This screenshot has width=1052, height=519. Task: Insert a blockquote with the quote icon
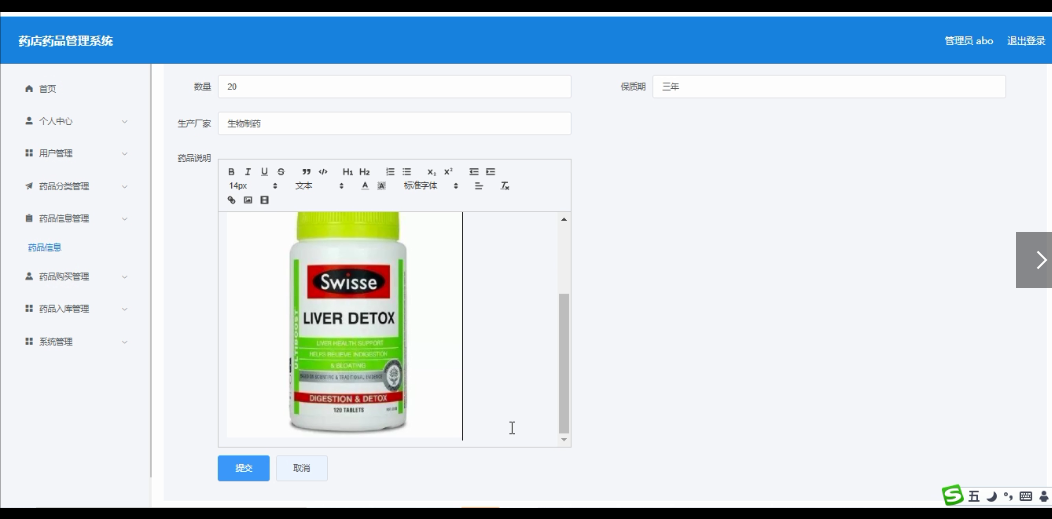click(x=307, y=172)
